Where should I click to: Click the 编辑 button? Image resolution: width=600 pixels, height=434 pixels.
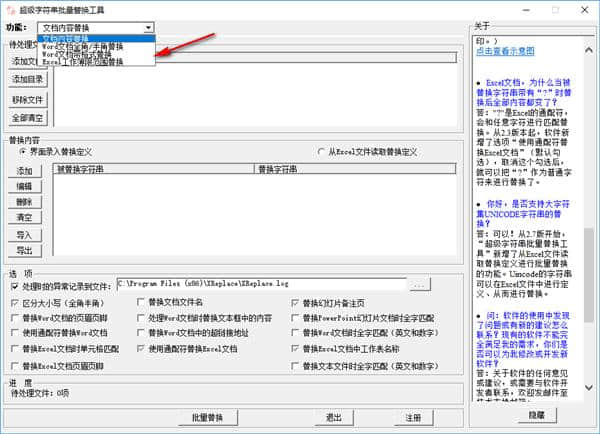click(x=24, y=186)
